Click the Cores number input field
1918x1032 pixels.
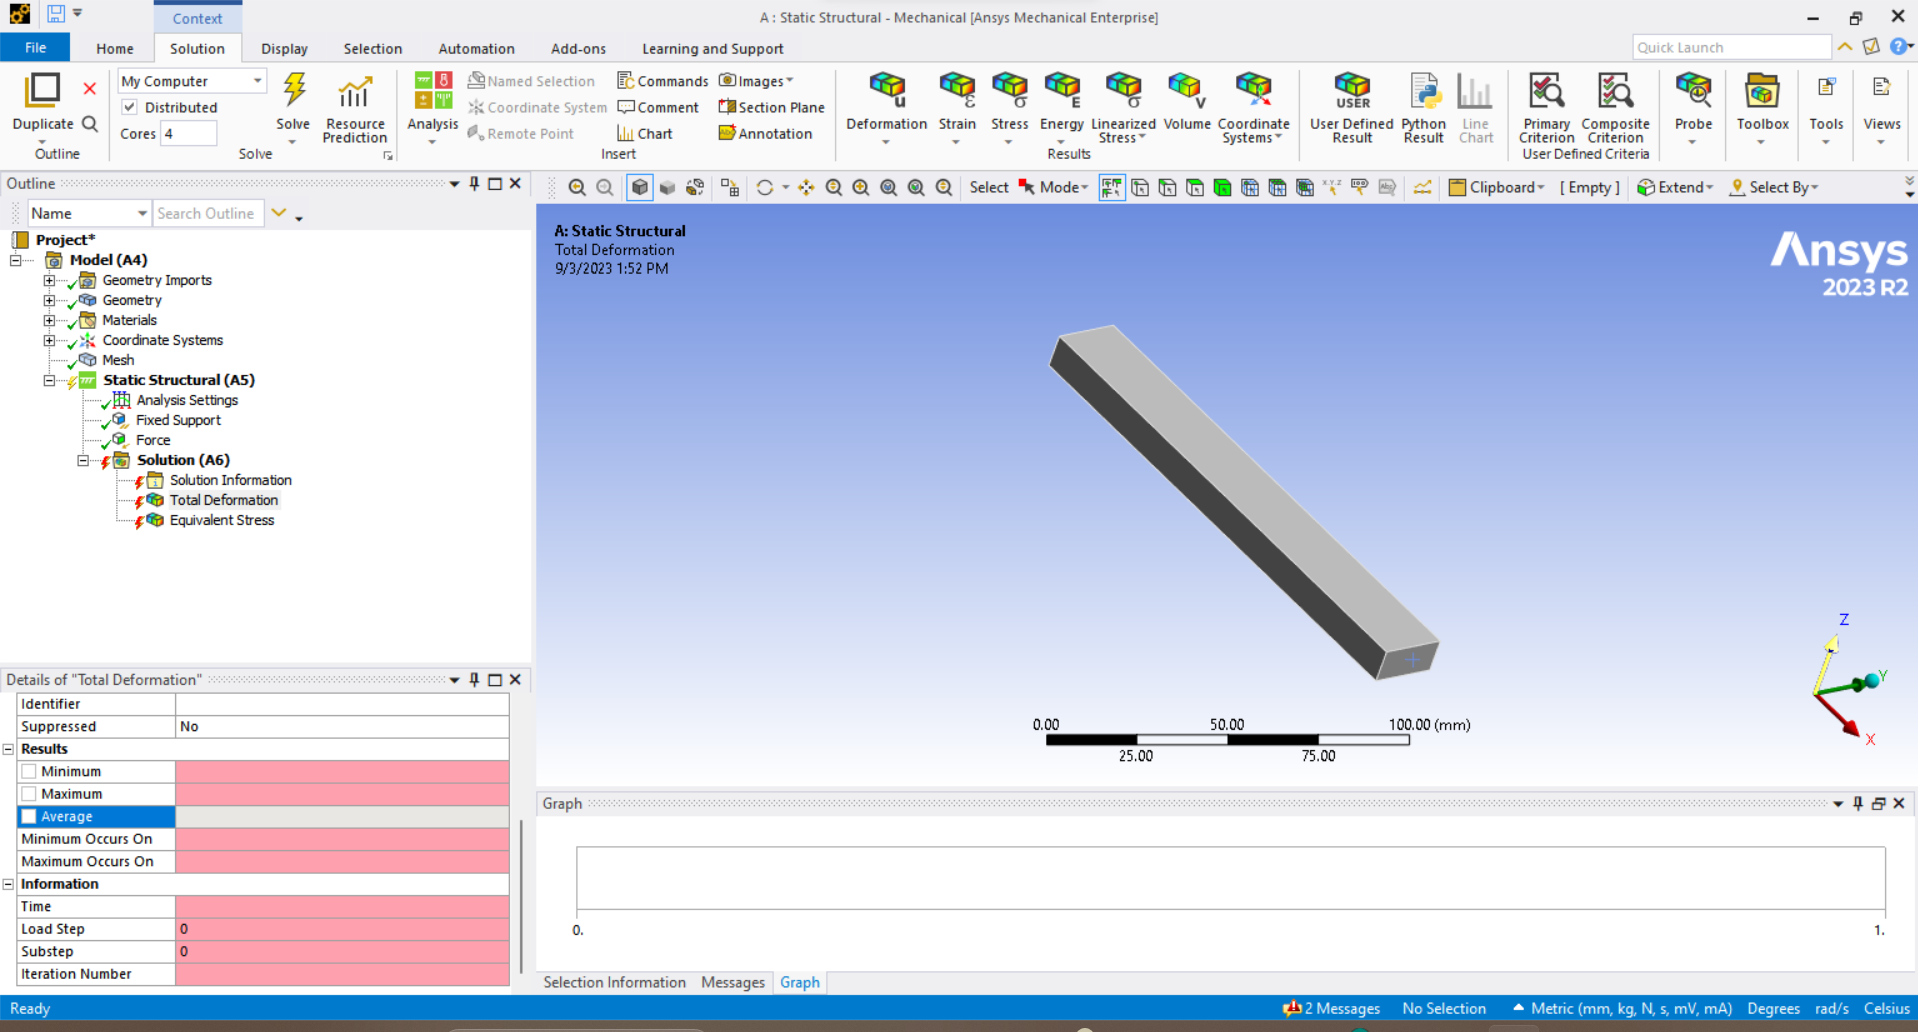188,134
